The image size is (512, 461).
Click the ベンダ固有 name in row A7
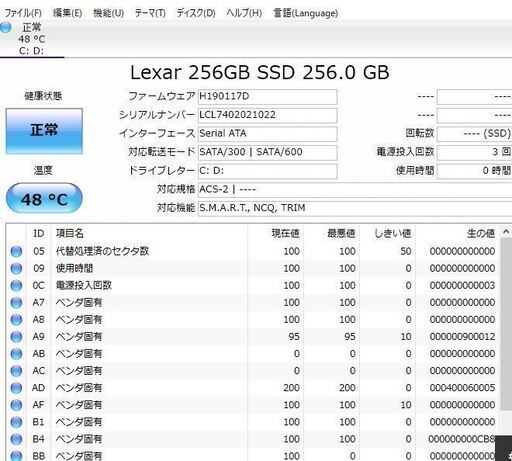point(79,303)
